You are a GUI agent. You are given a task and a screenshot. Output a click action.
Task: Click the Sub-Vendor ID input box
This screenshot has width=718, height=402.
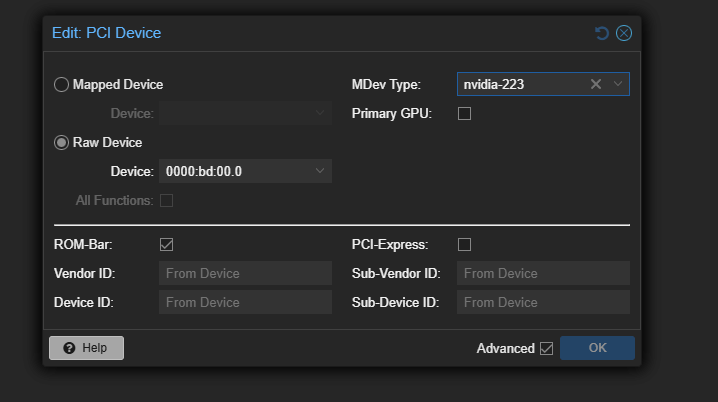coord(543,273)
